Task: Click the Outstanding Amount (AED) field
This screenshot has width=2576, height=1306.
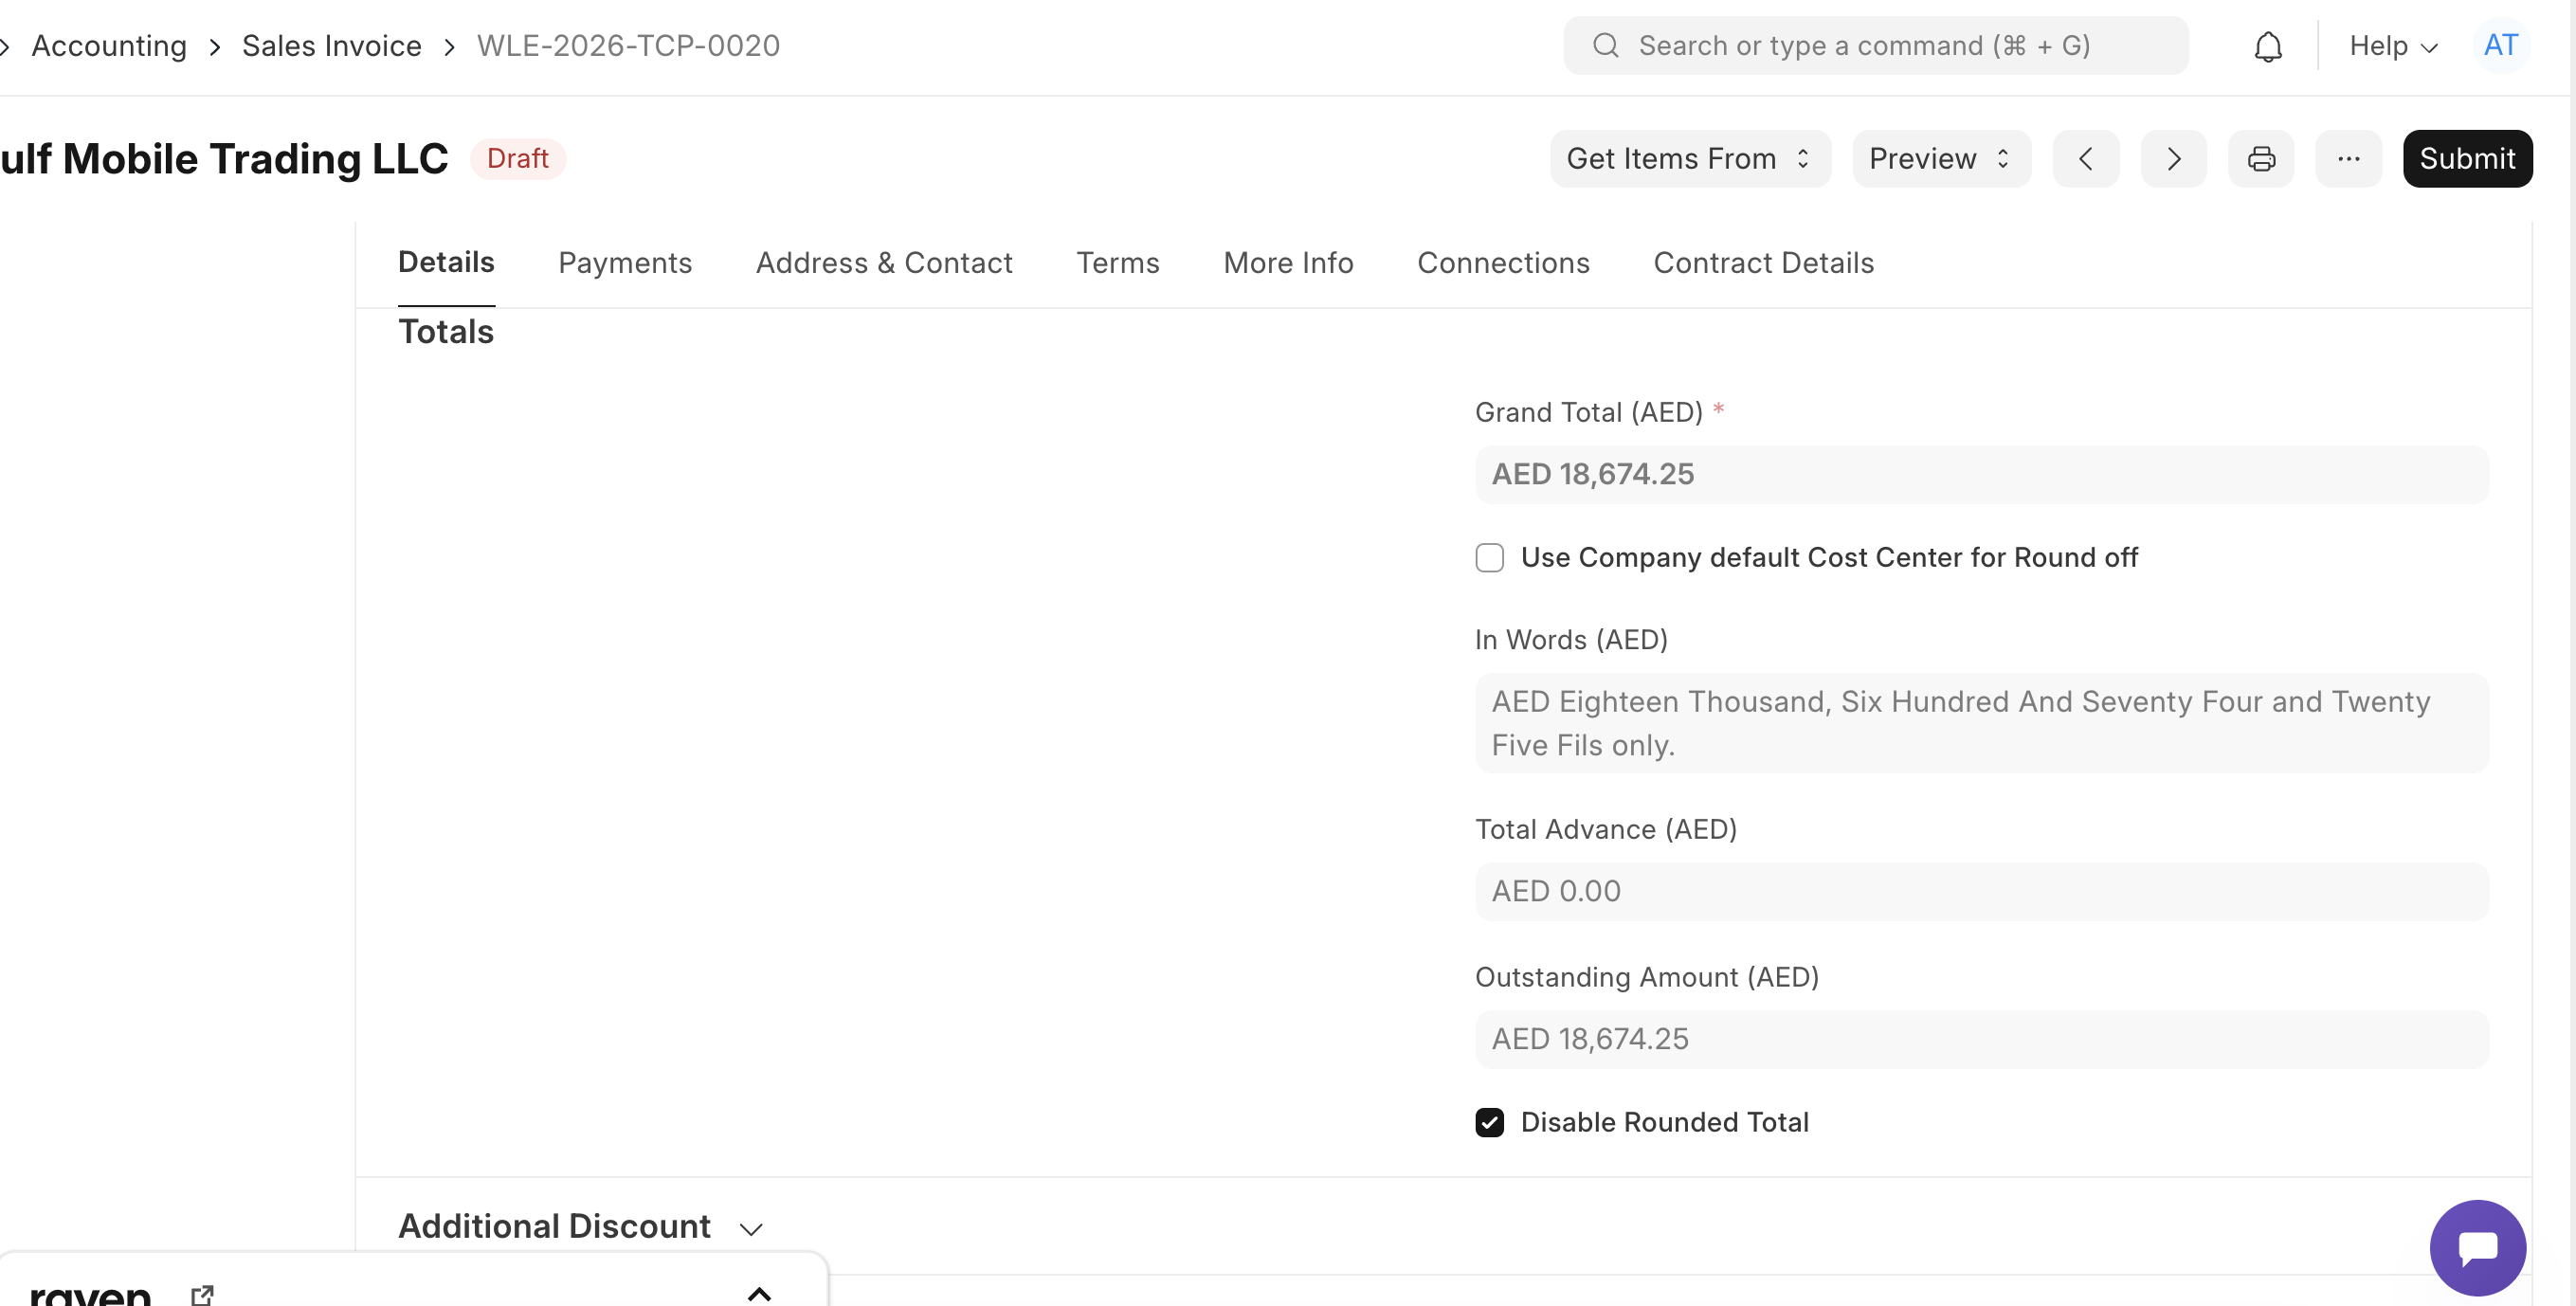Action: [1981, 1040]
